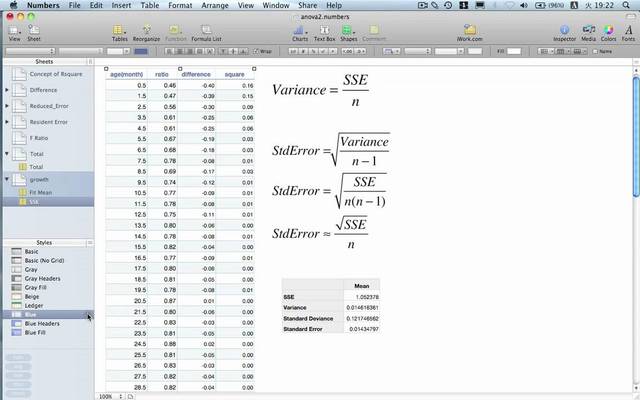Image resolution: width=640 pixels, height=400 pixels.
Task: Open the Shapes toolbar menu
Action: coord(349,33)
